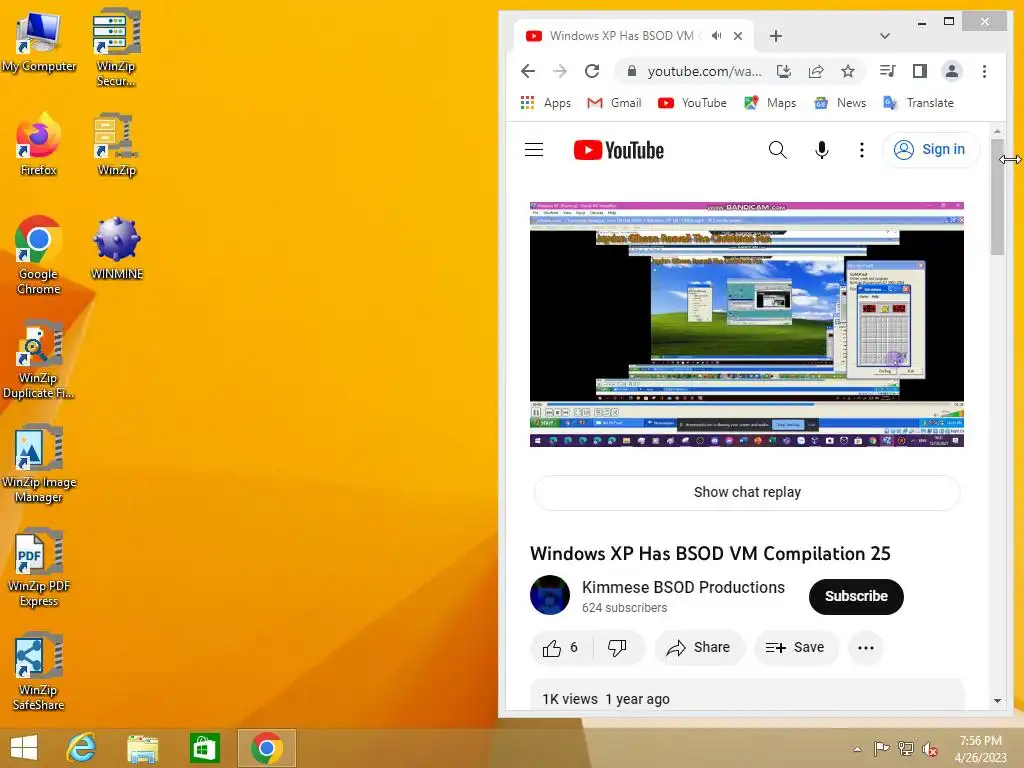The width and height of the screenshot is (1024, 768).
Task: Click the address bar URL
Action: [705, 71]
